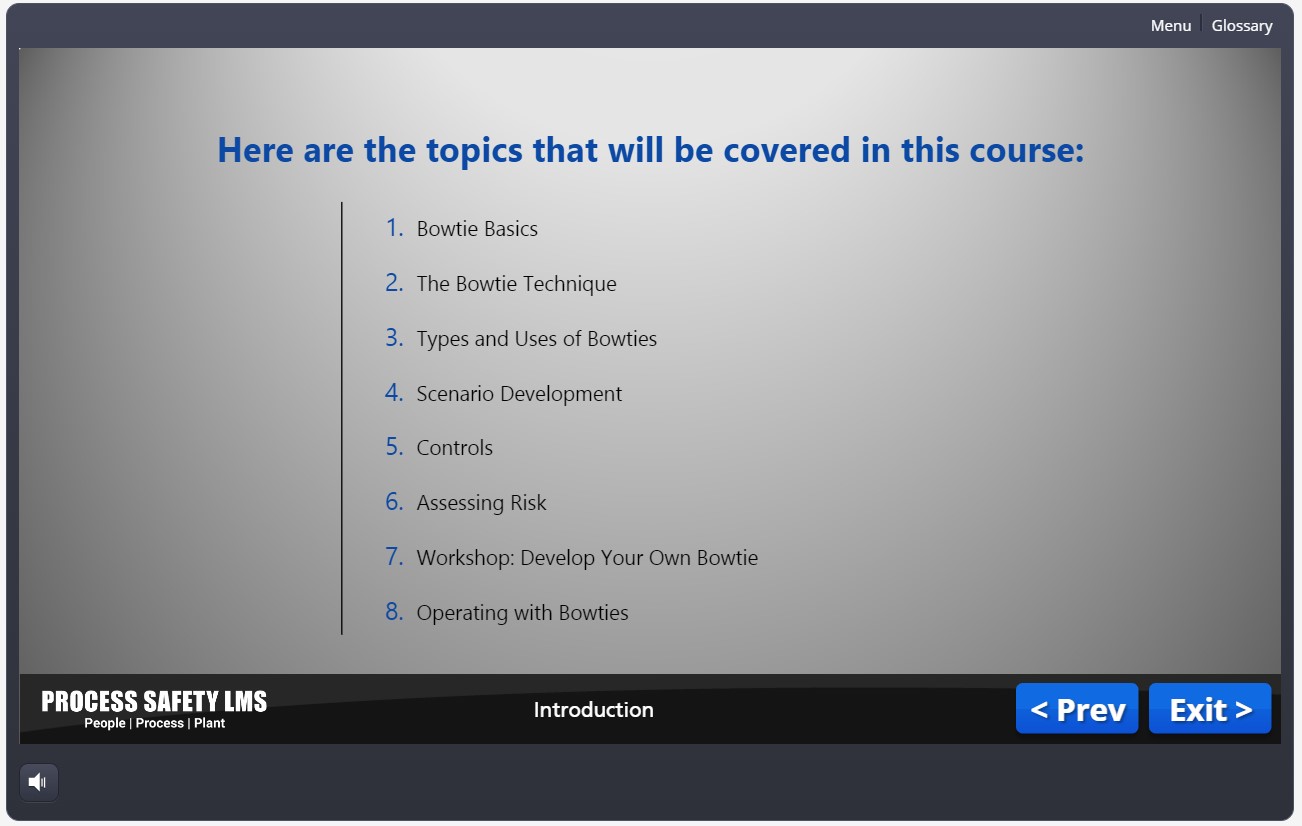
Task: Choose the Scenario Development topic
Action: 519,394
